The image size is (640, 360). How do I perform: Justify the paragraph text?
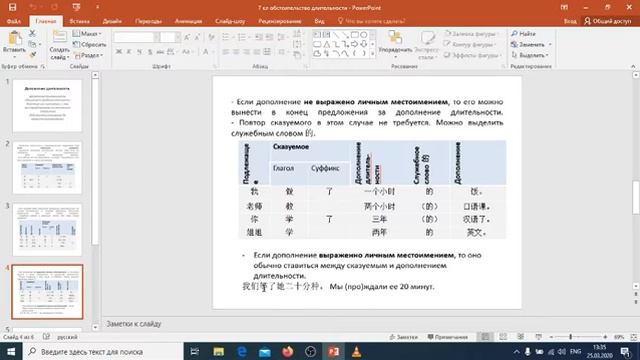coord(256,52)
